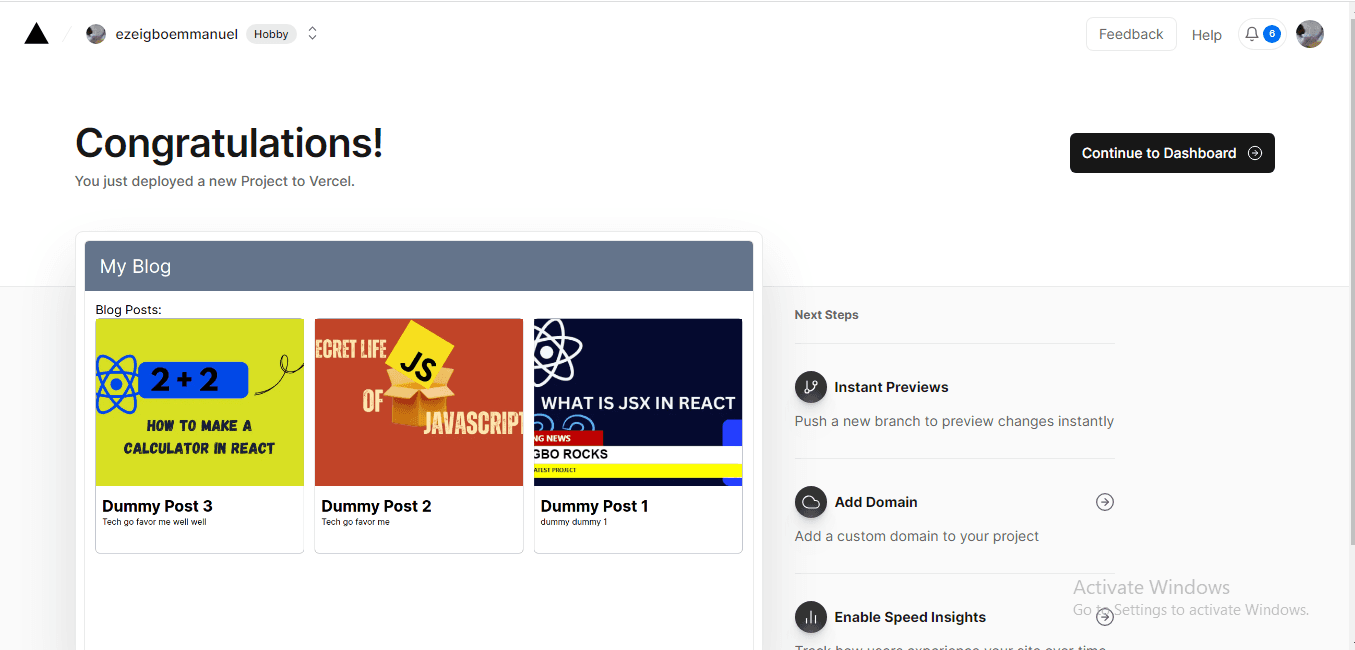The width and height of the screenshot is (1355, 650).
Task: Click the Add Domain globe icon
Action: (x=810, y=502)
